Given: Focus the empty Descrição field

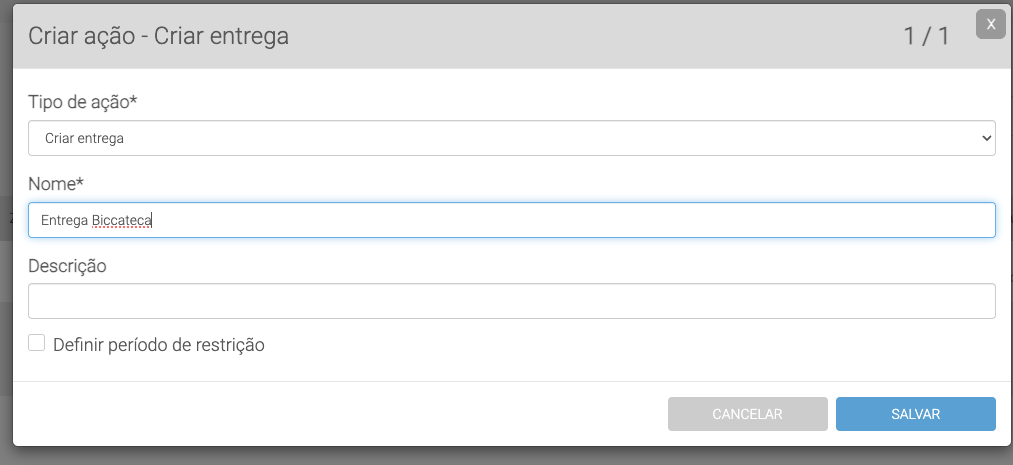Looking at the screenshot, I should 510,301.
